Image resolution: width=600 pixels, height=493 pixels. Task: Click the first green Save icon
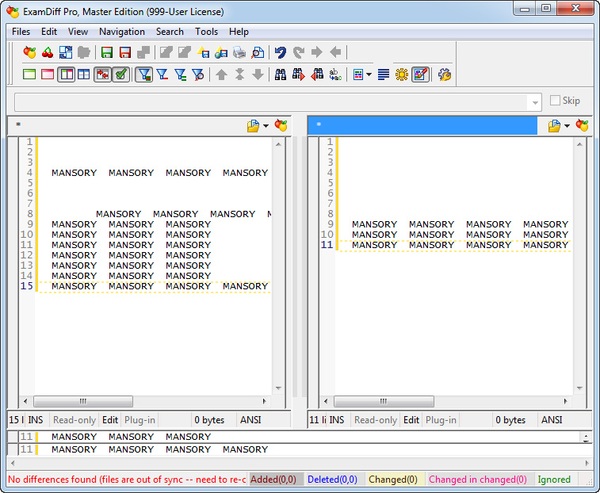106,52
